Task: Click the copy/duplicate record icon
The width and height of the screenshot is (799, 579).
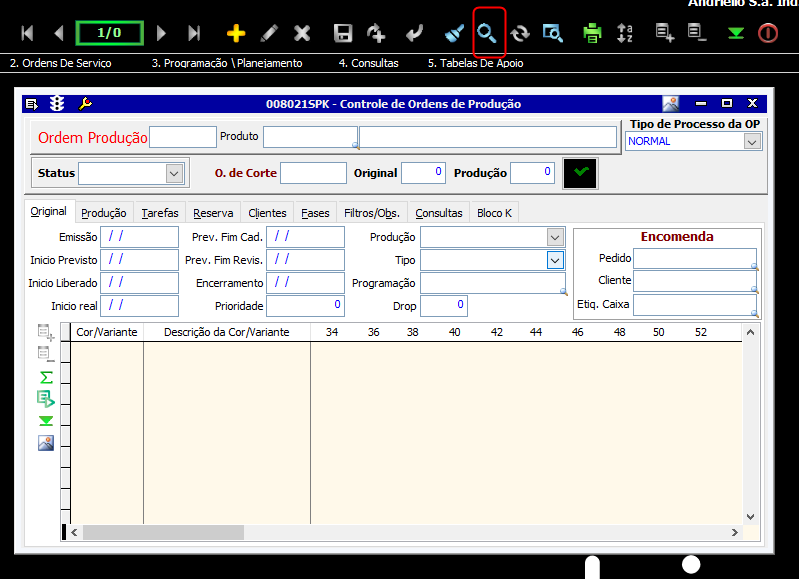Action: tap(376, 33)
